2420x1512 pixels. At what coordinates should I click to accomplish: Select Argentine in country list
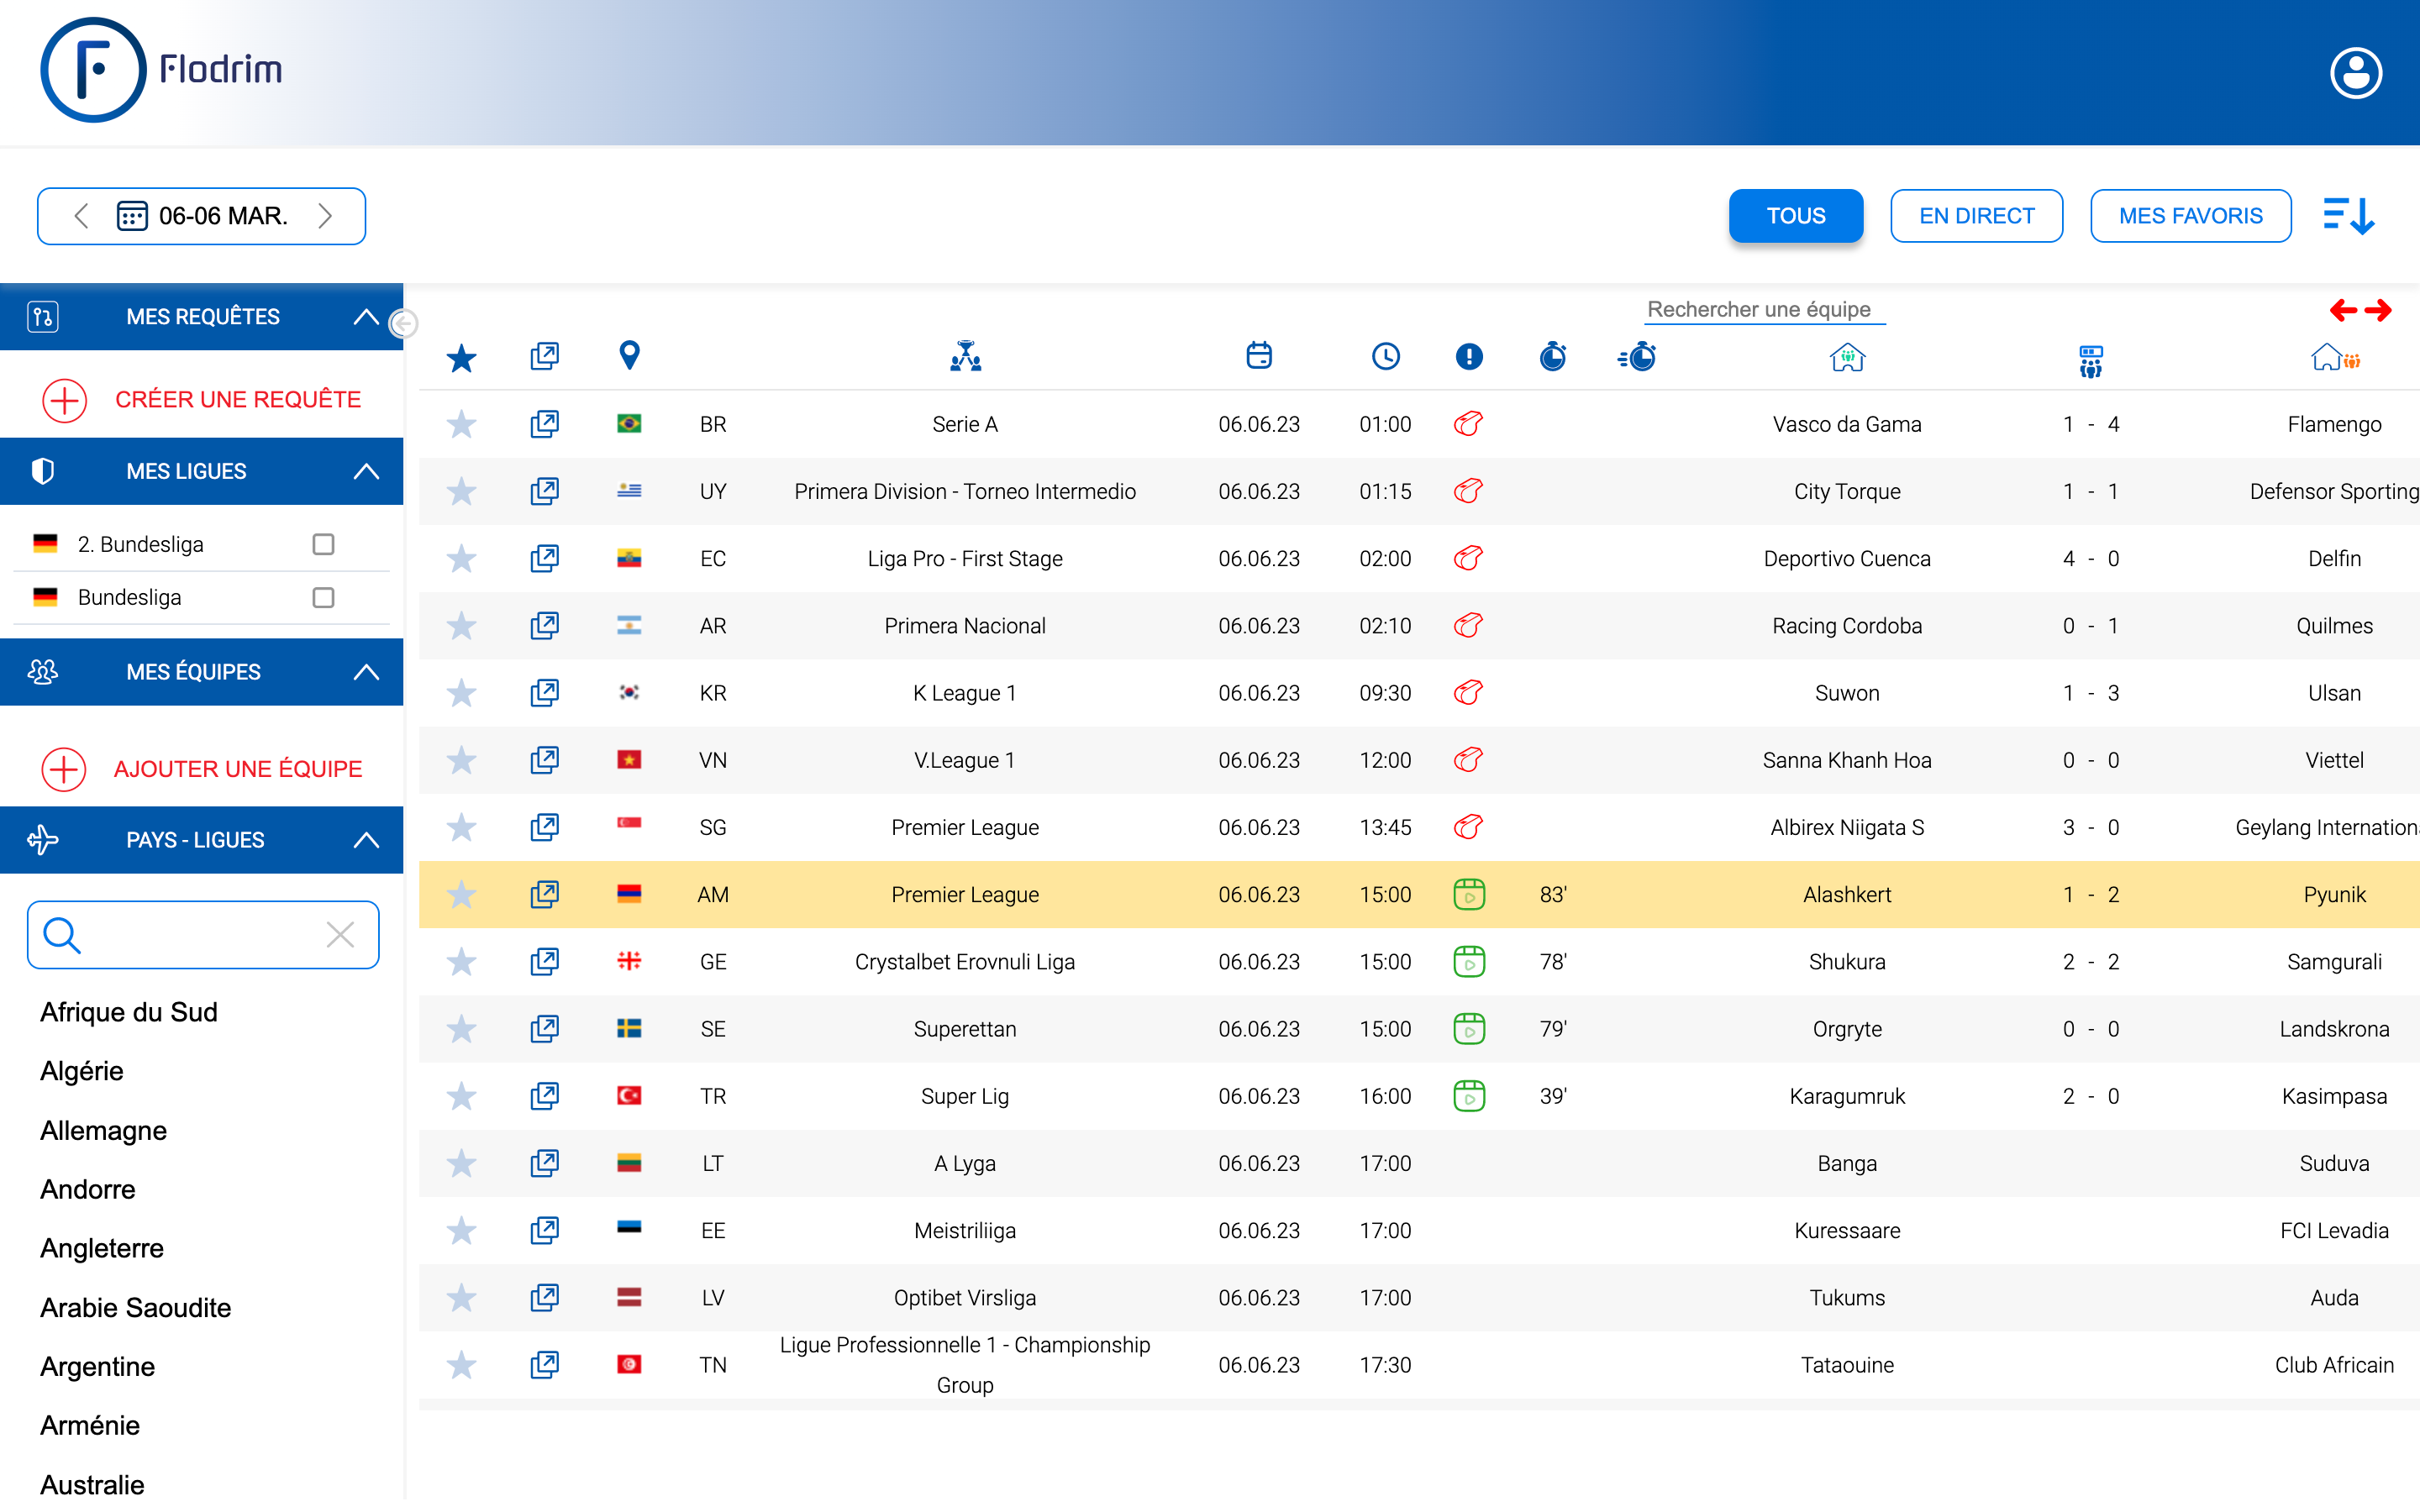(x=98, y=1367)
